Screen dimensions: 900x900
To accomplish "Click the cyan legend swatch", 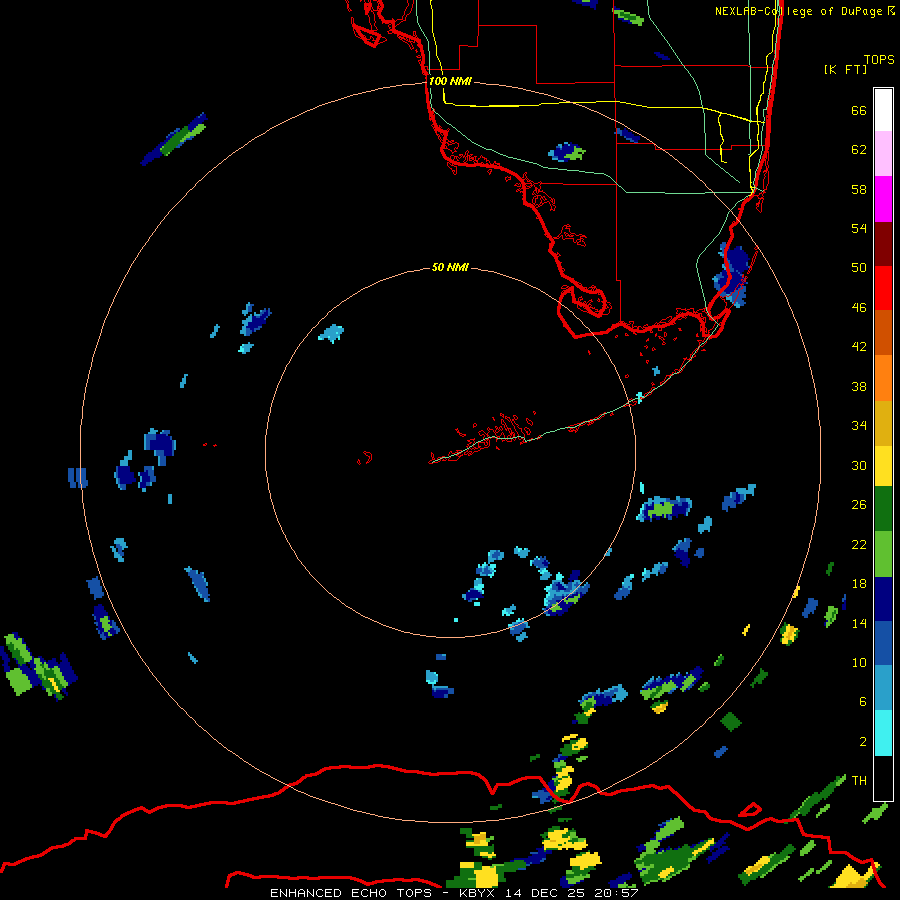I will (883, 733).
